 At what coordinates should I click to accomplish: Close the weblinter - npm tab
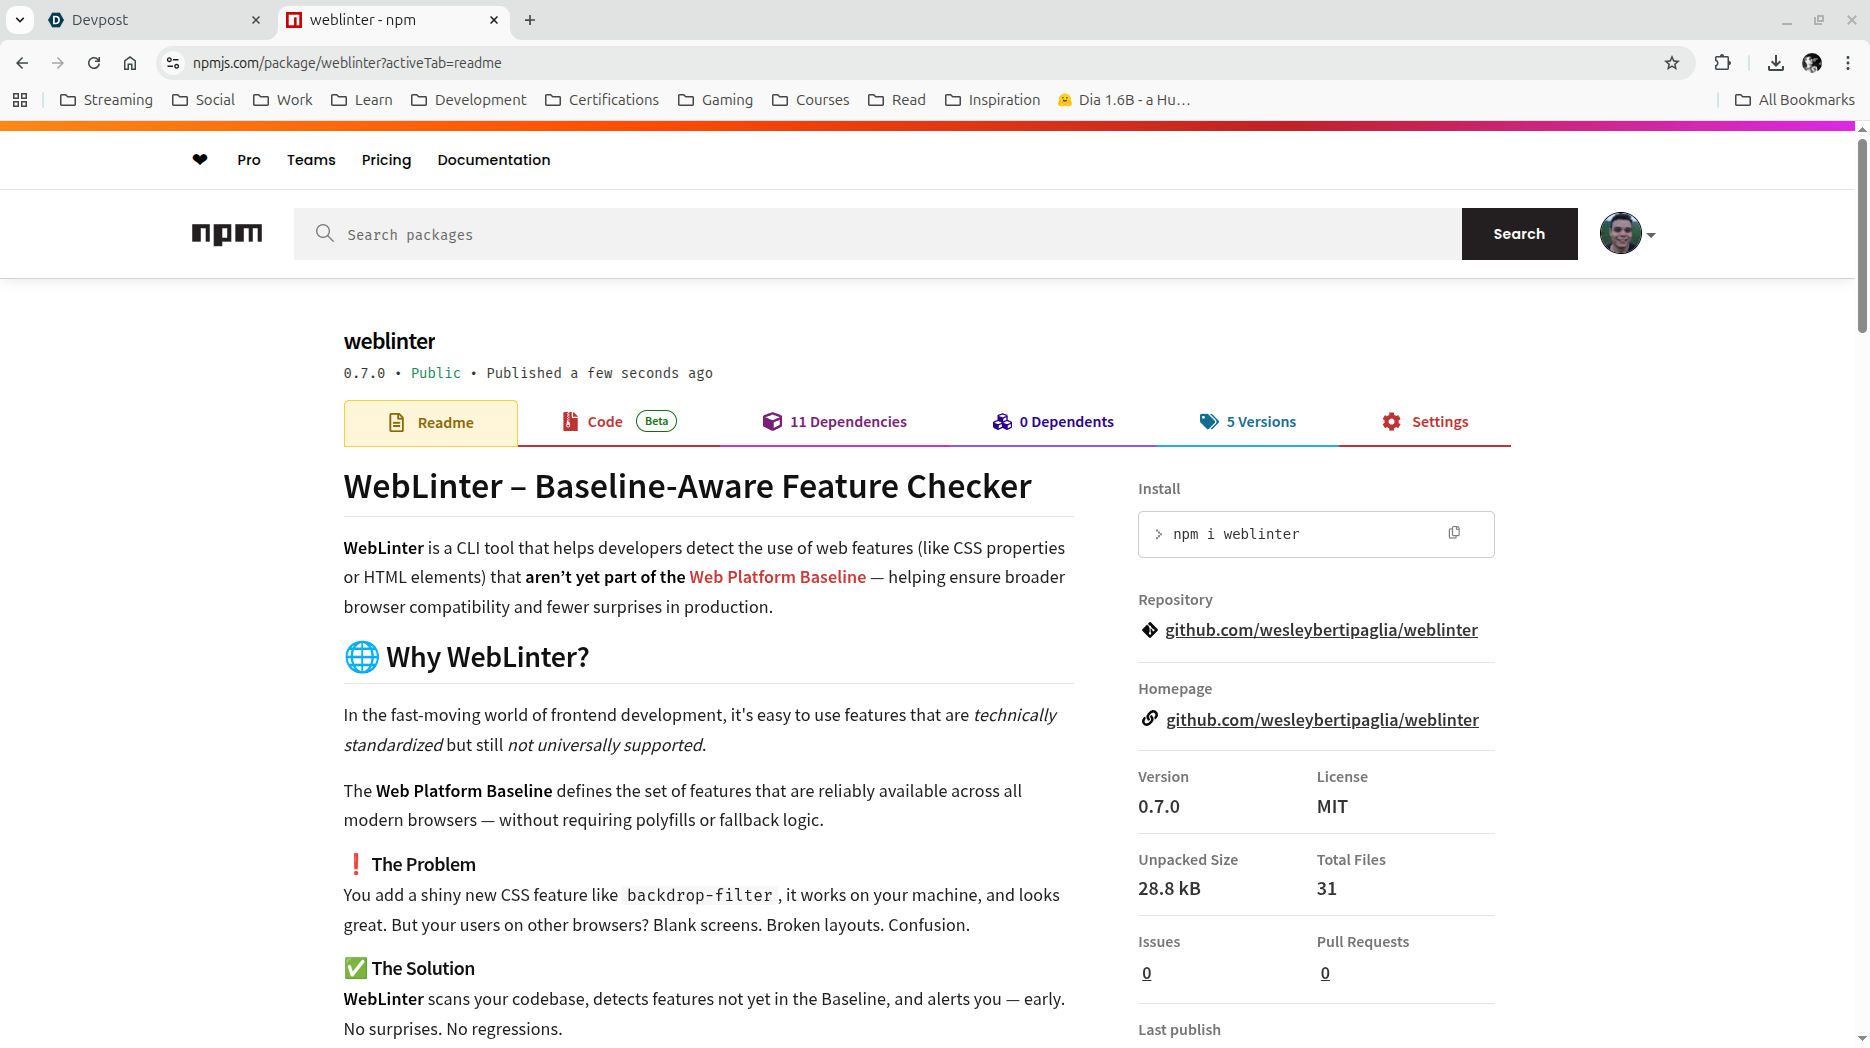click(494, 20)
